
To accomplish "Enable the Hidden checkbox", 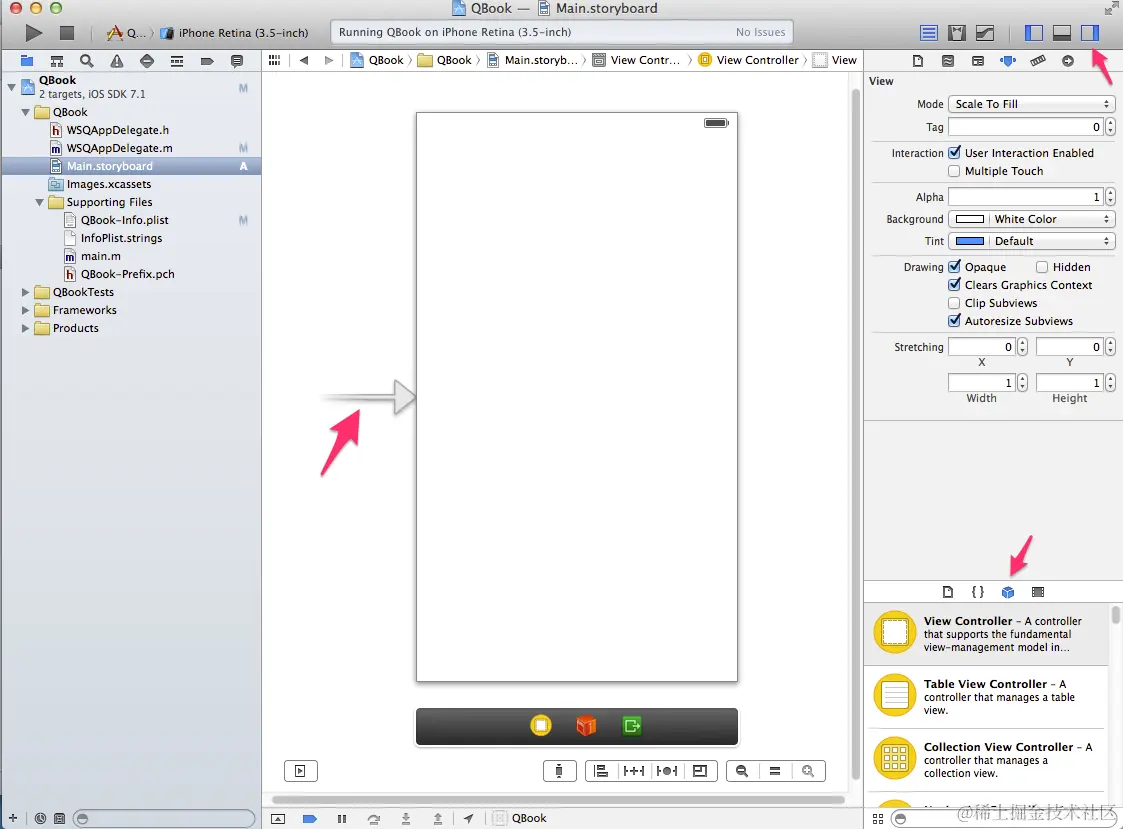I will [1042, 267].
